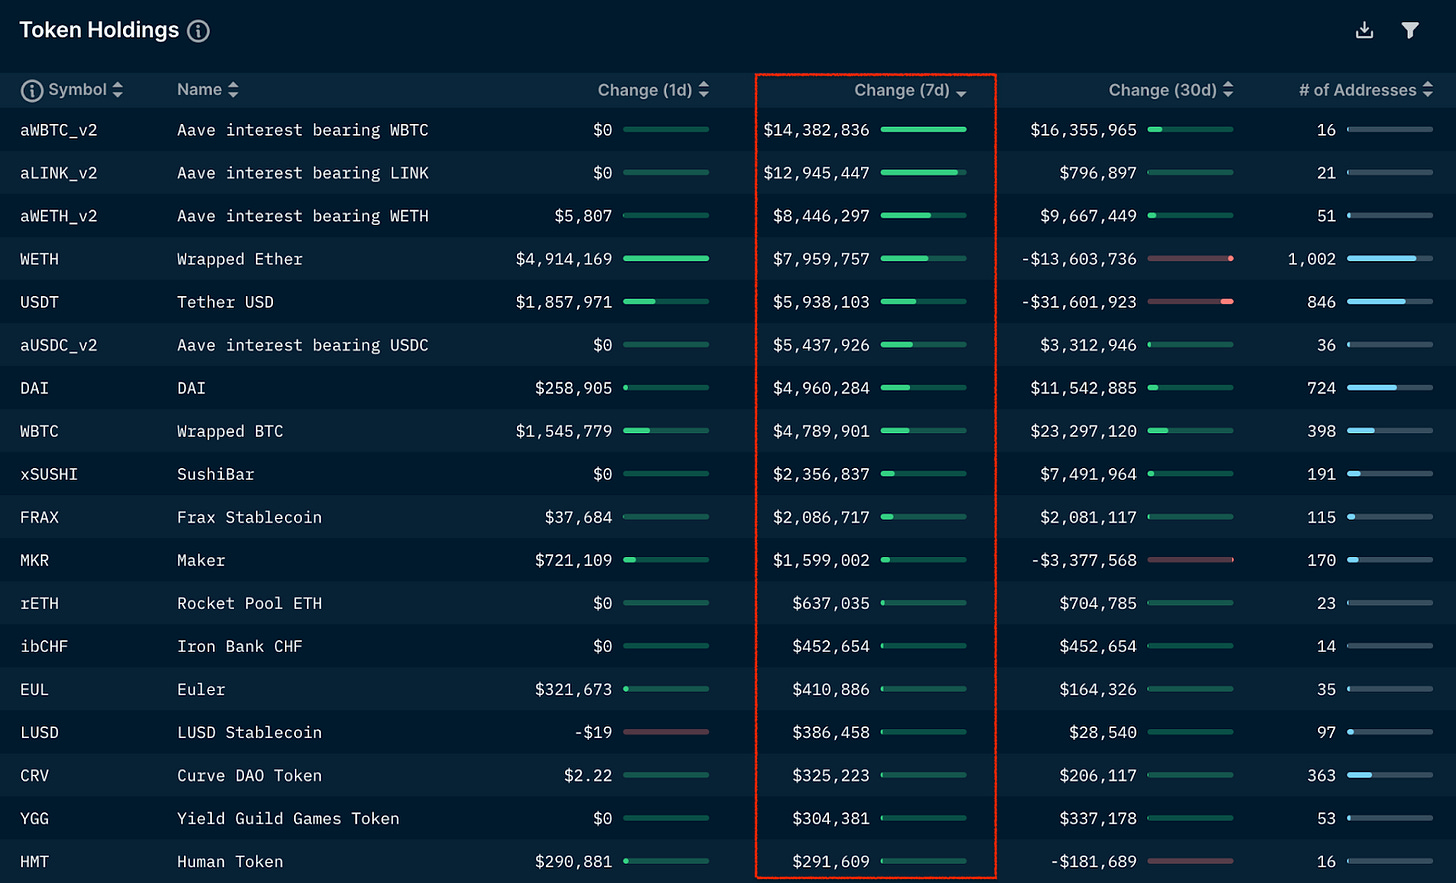Select the LUSD symbol cell
Image resolution: width=1456 pixels, height=883 pixels.
[39, 732]
